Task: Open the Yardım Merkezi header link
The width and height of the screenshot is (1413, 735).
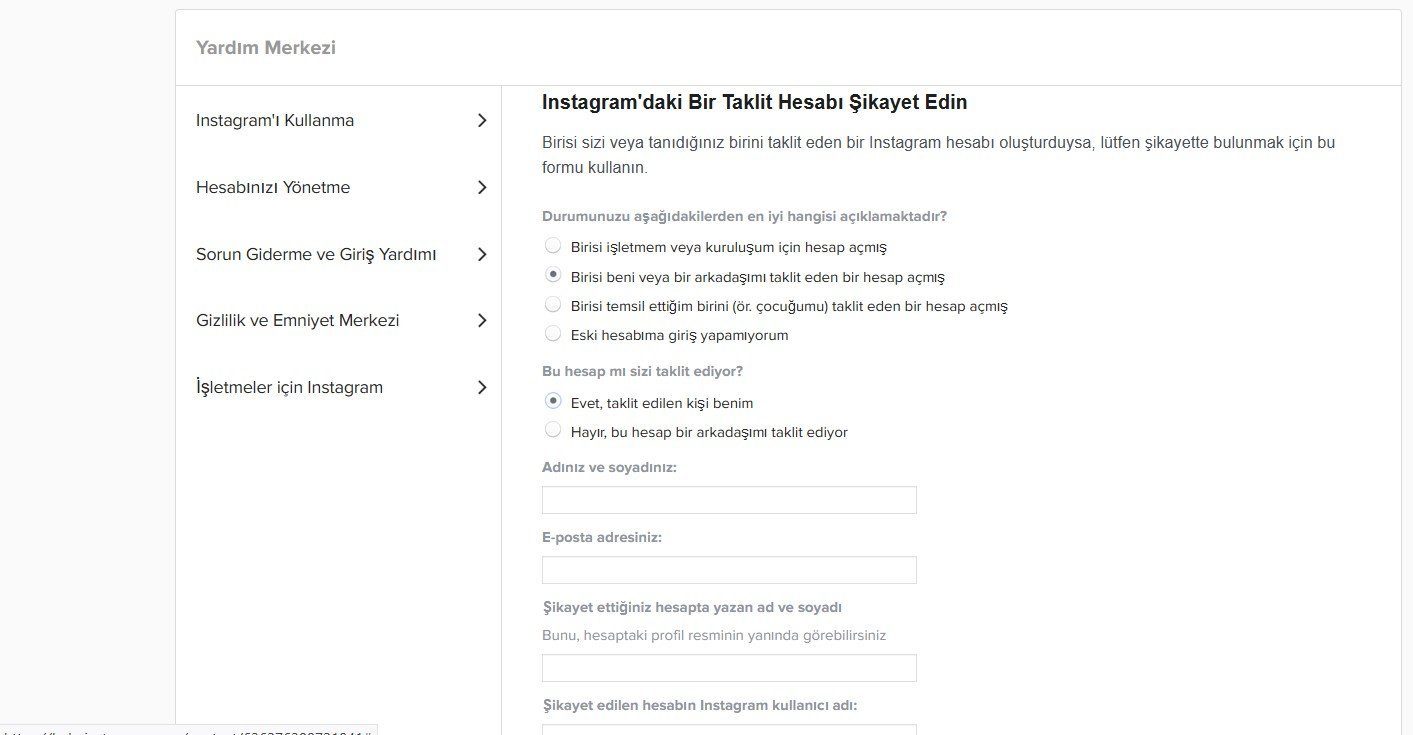Action: click(x=266, y=48)
